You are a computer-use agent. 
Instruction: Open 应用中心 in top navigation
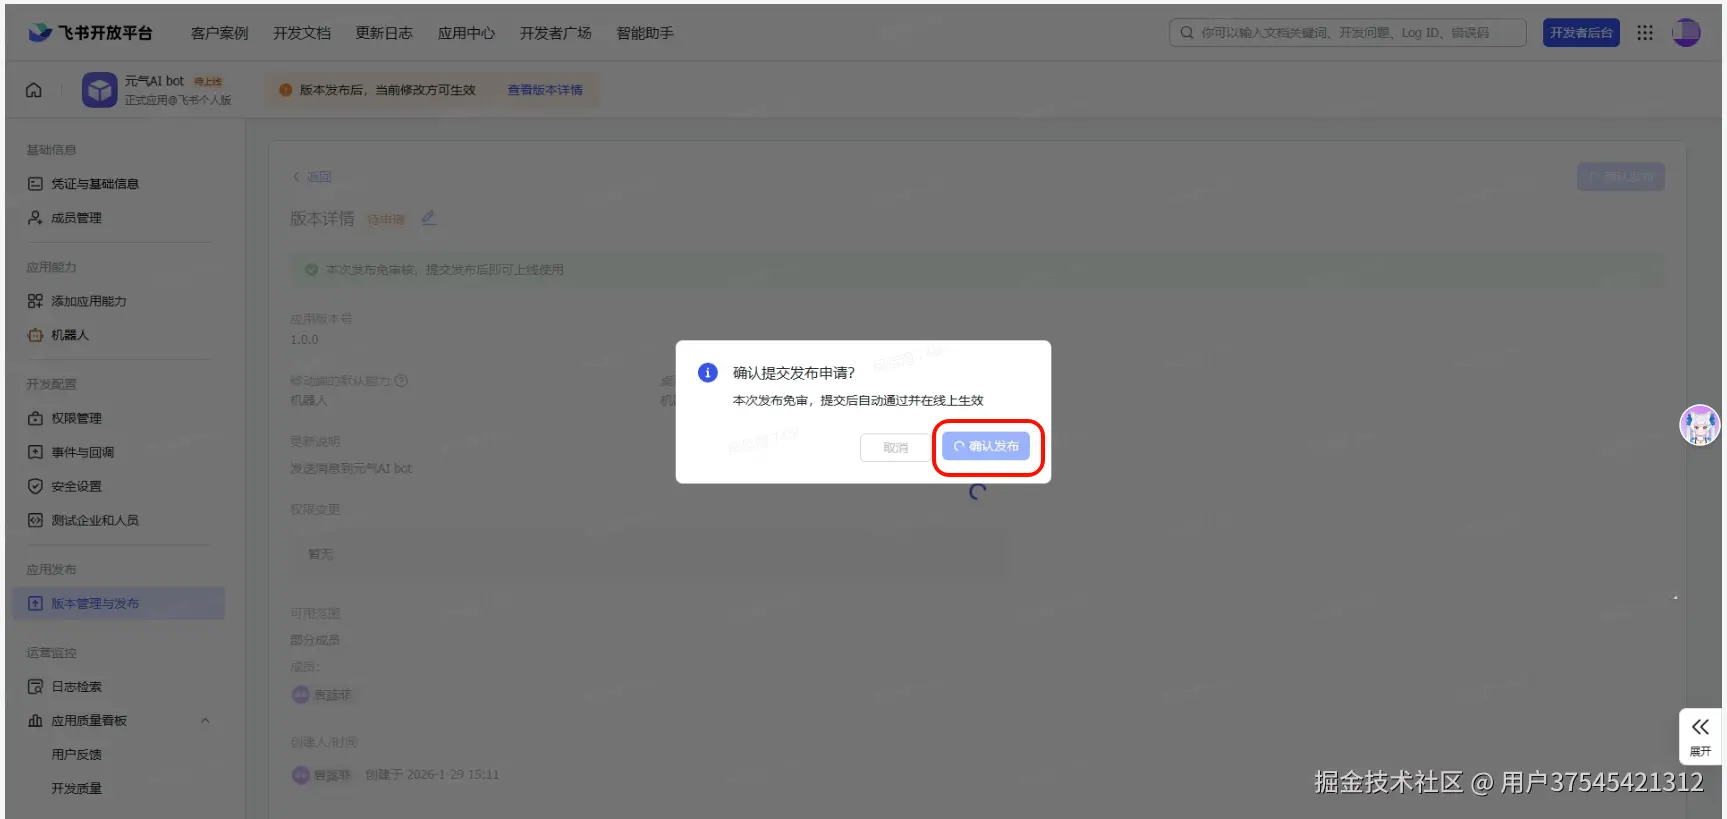point(466,33)
